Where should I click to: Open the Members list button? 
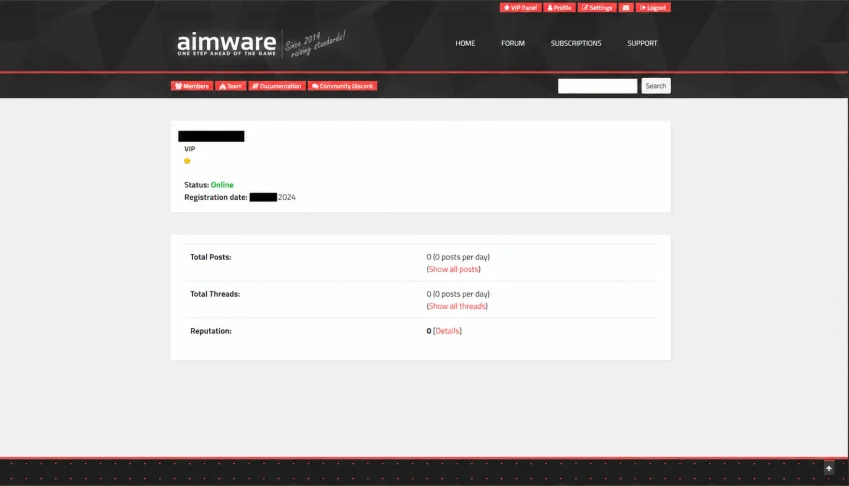(x=192, y=86)
